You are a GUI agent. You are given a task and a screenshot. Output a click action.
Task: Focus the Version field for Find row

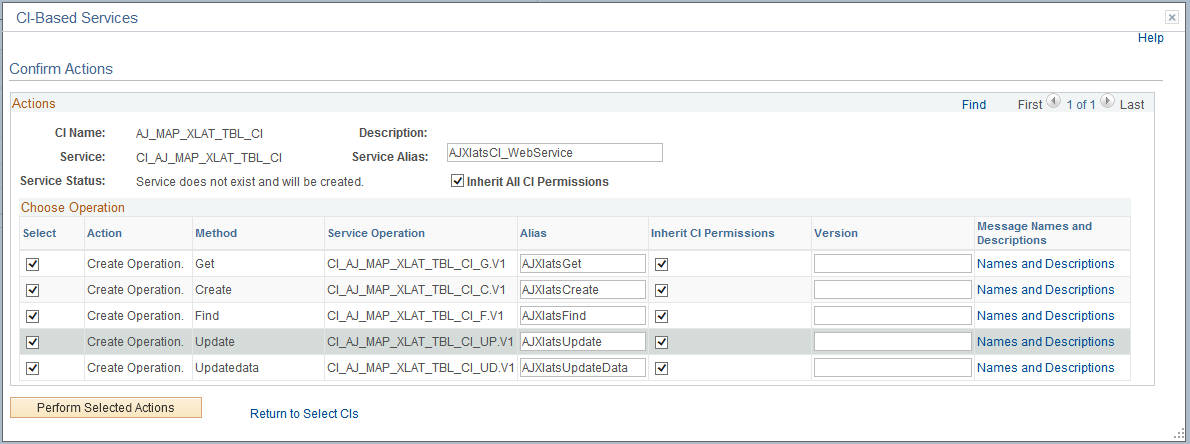[892, 316]
